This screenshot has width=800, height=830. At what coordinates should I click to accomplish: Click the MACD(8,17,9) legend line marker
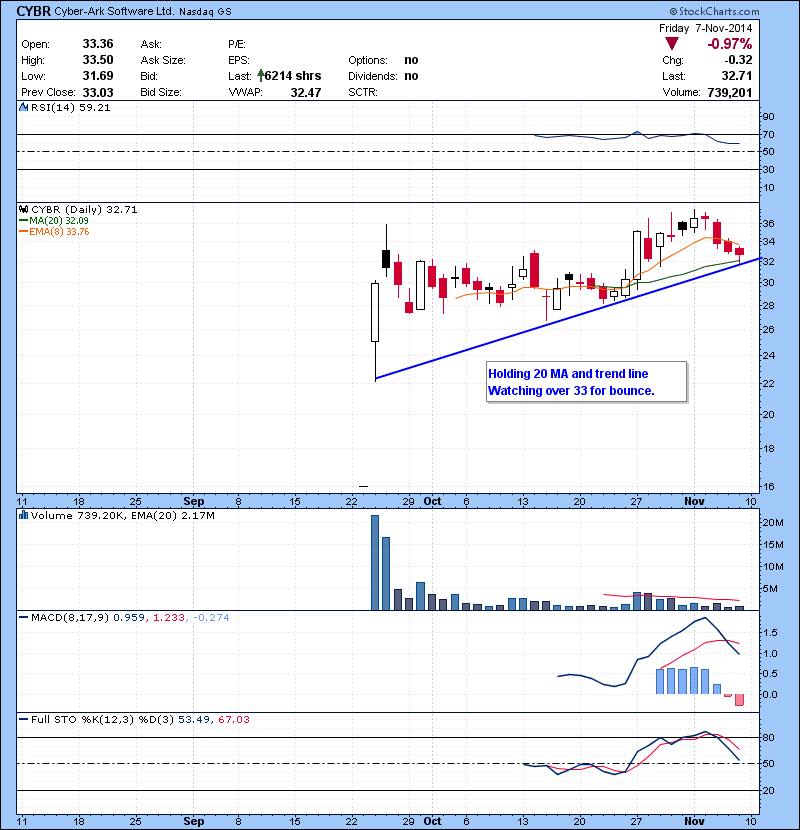[x=23, y=617]
